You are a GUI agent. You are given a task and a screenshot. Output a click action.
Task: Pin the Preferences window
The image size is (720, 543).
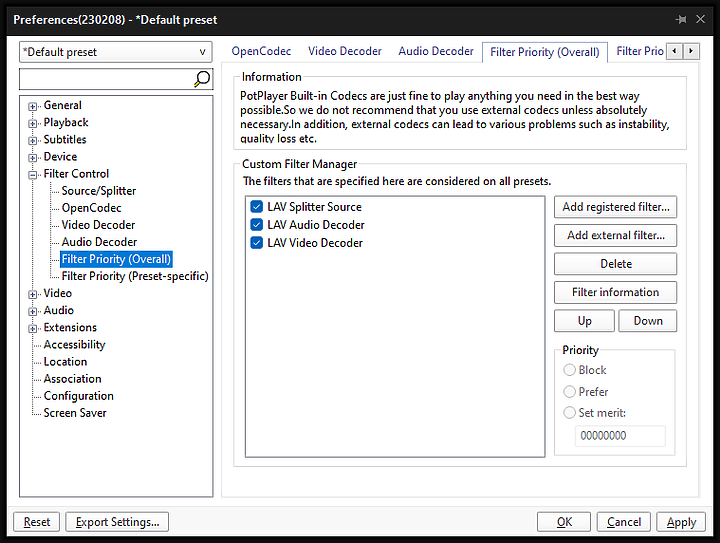pyautogui.click(x=681, y=19)
